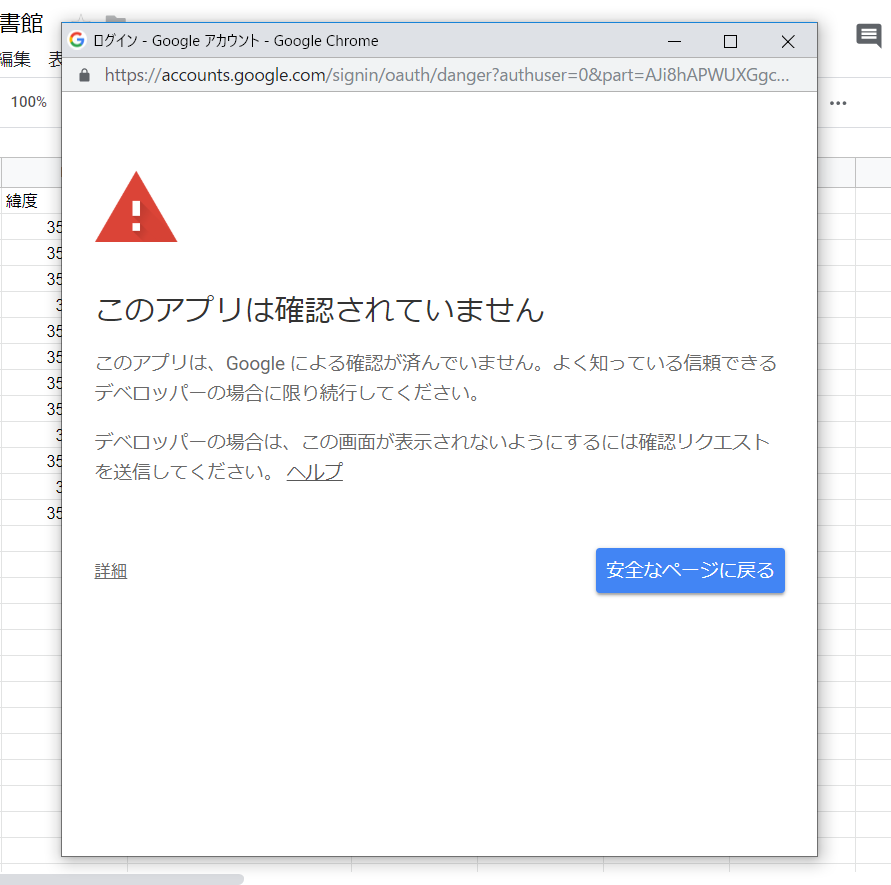Click the 安全なページに戻る button
This screenshot has height=885, width=891.
click(690, 570)
